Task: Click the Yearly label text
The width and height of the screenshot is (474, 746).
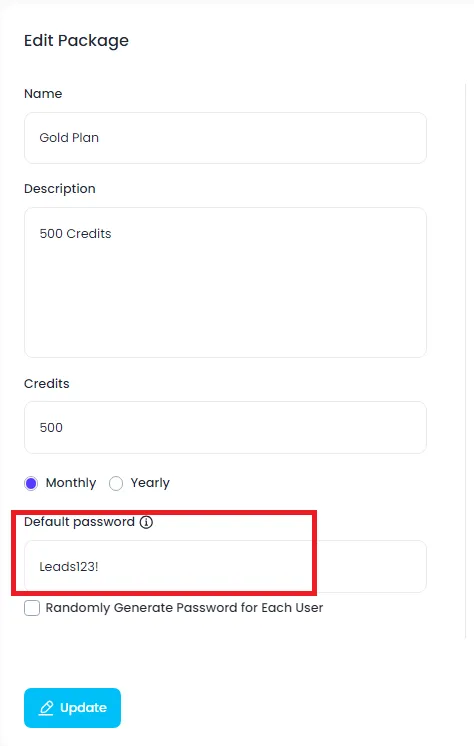Action: 150,483
